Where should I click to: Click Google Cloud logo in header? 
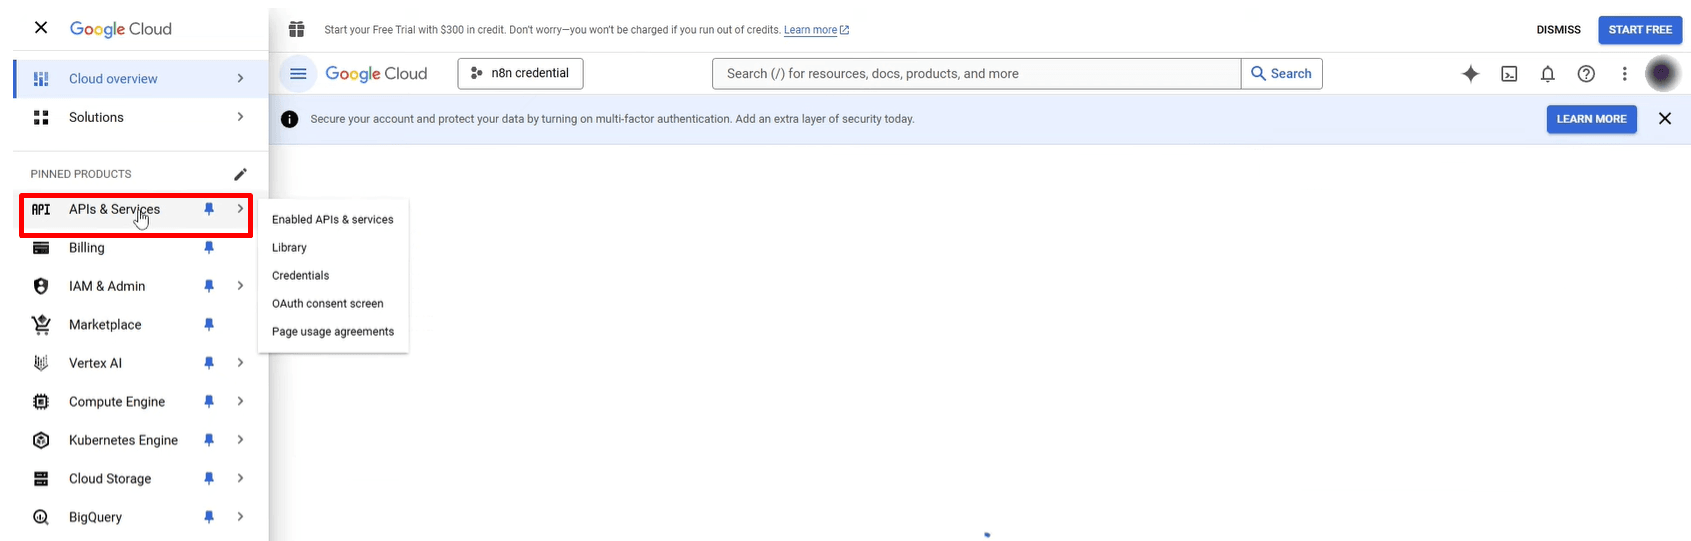376,74
